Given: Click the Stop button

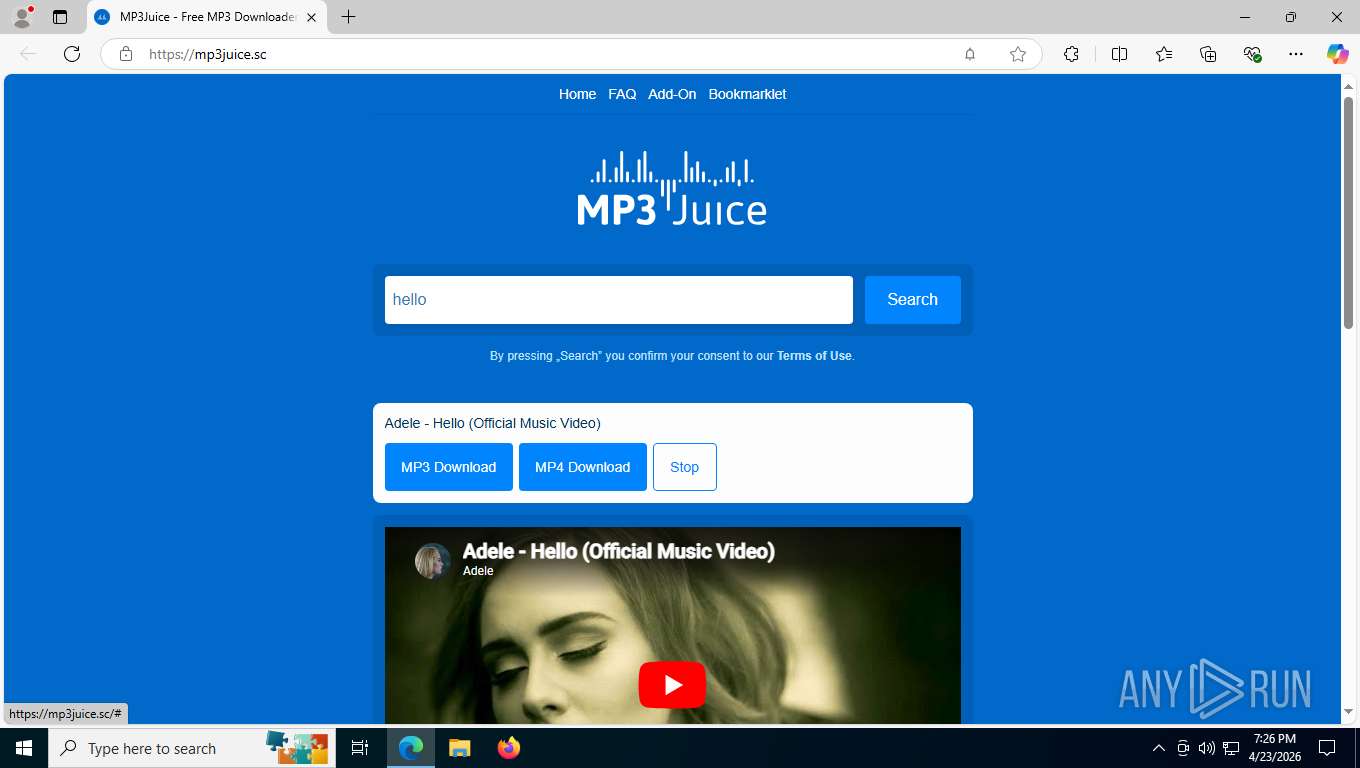Looking at the screenshot, I should coord(685,467).
